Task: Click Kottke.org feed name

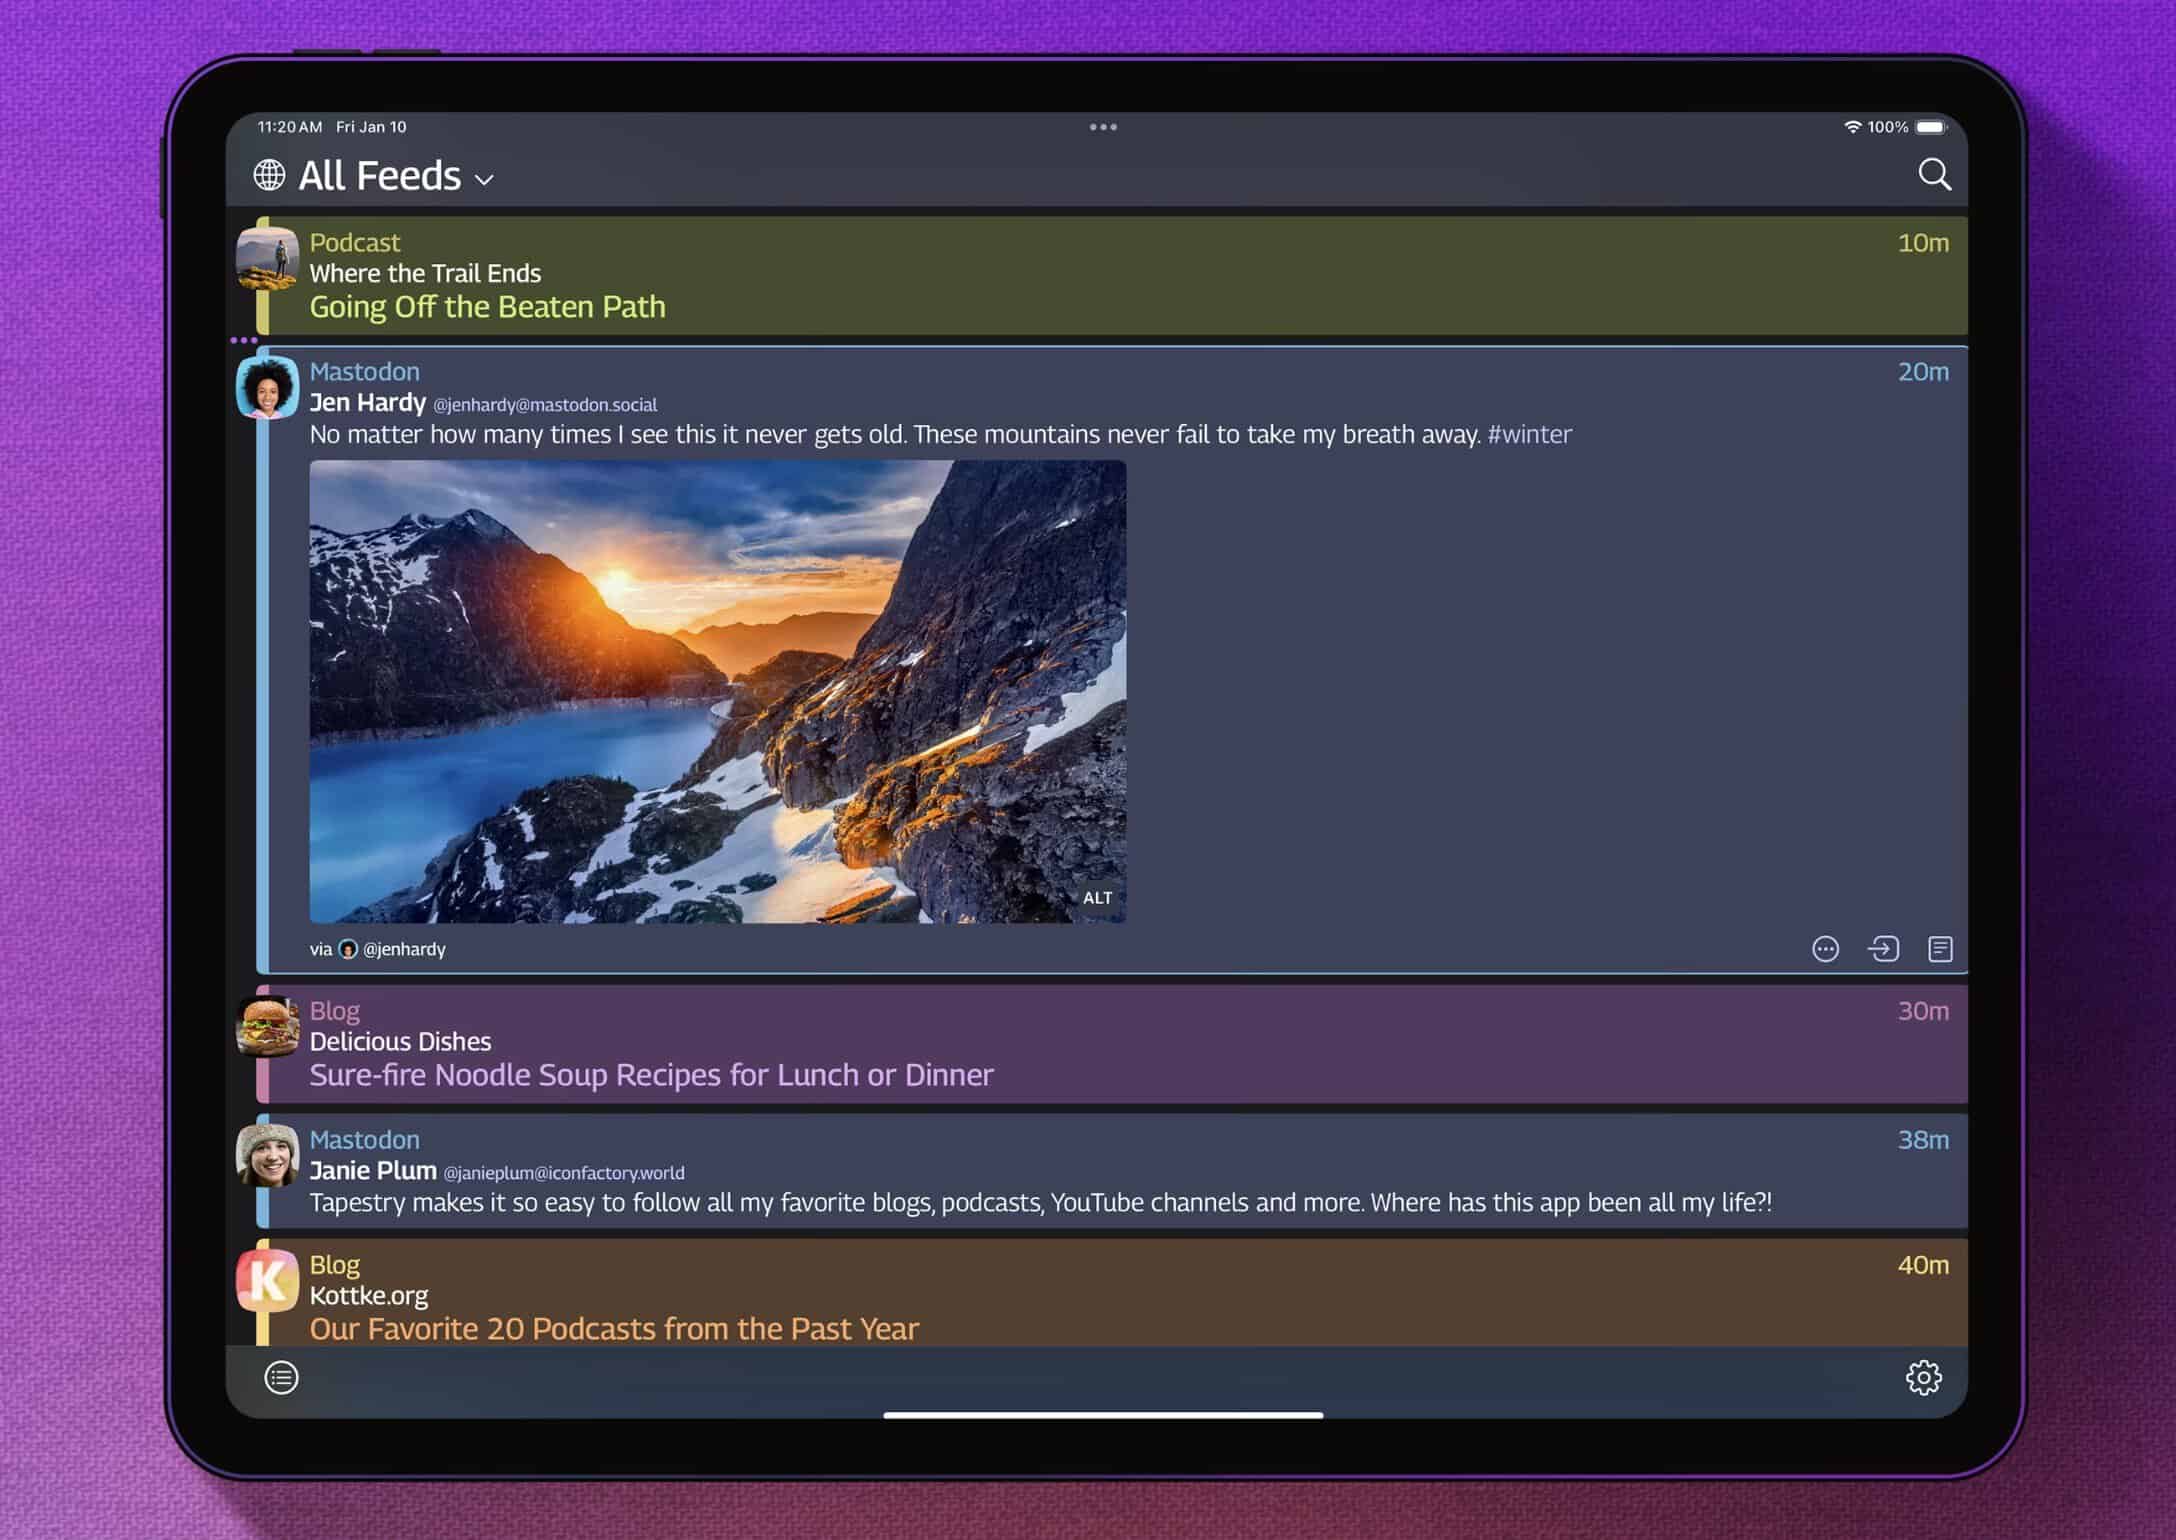Action: (x=368, y=1296)
